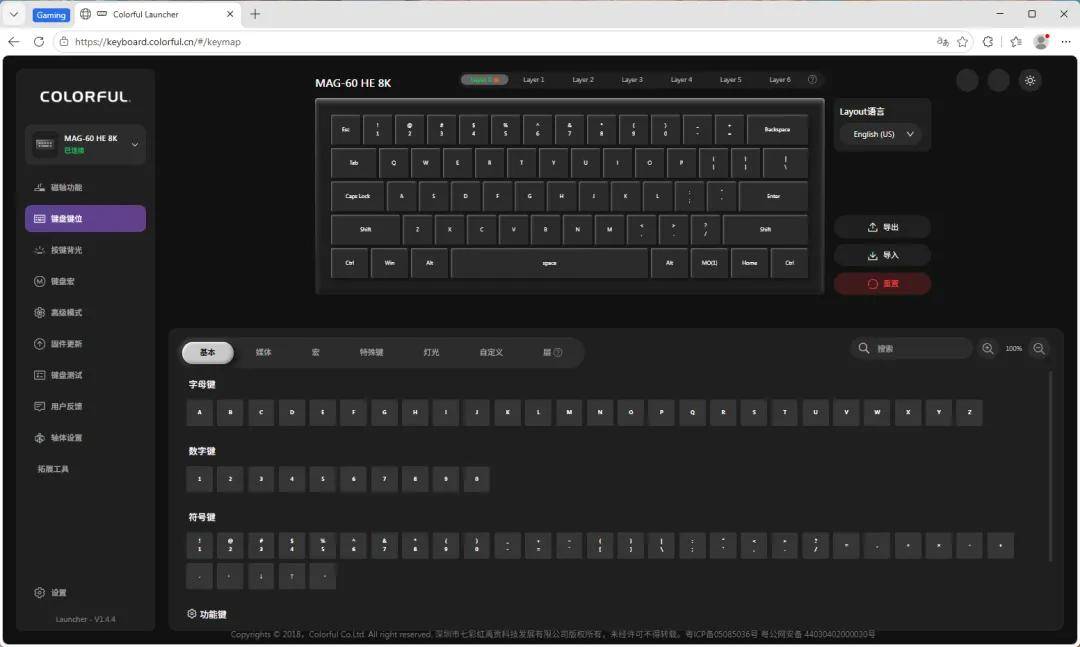Switch to the 宏 keycode tab
The width and height of the screenshot is (1080, 647).
tap(315, 352)
